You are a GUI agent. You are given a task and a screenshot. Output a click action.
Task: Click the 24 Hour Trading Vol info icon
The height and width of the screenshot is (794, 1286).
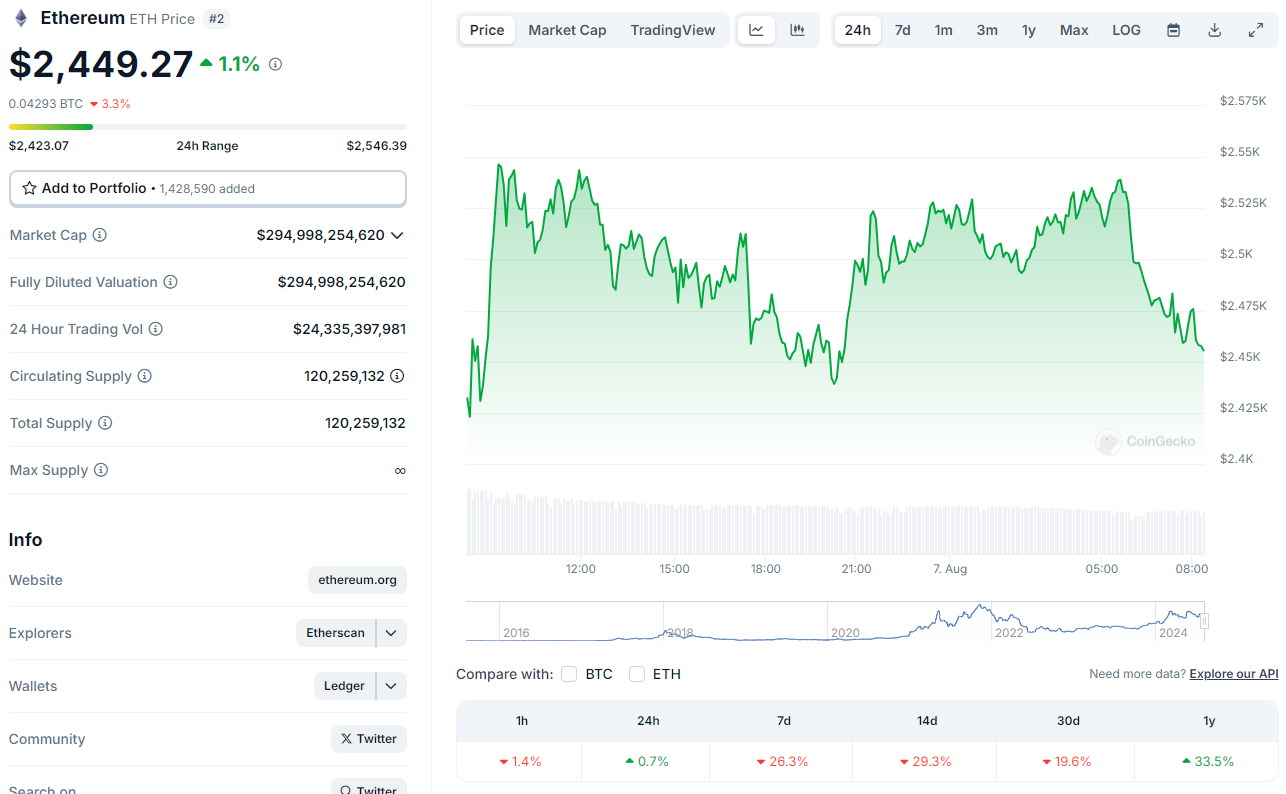click(x=155, y=329)
